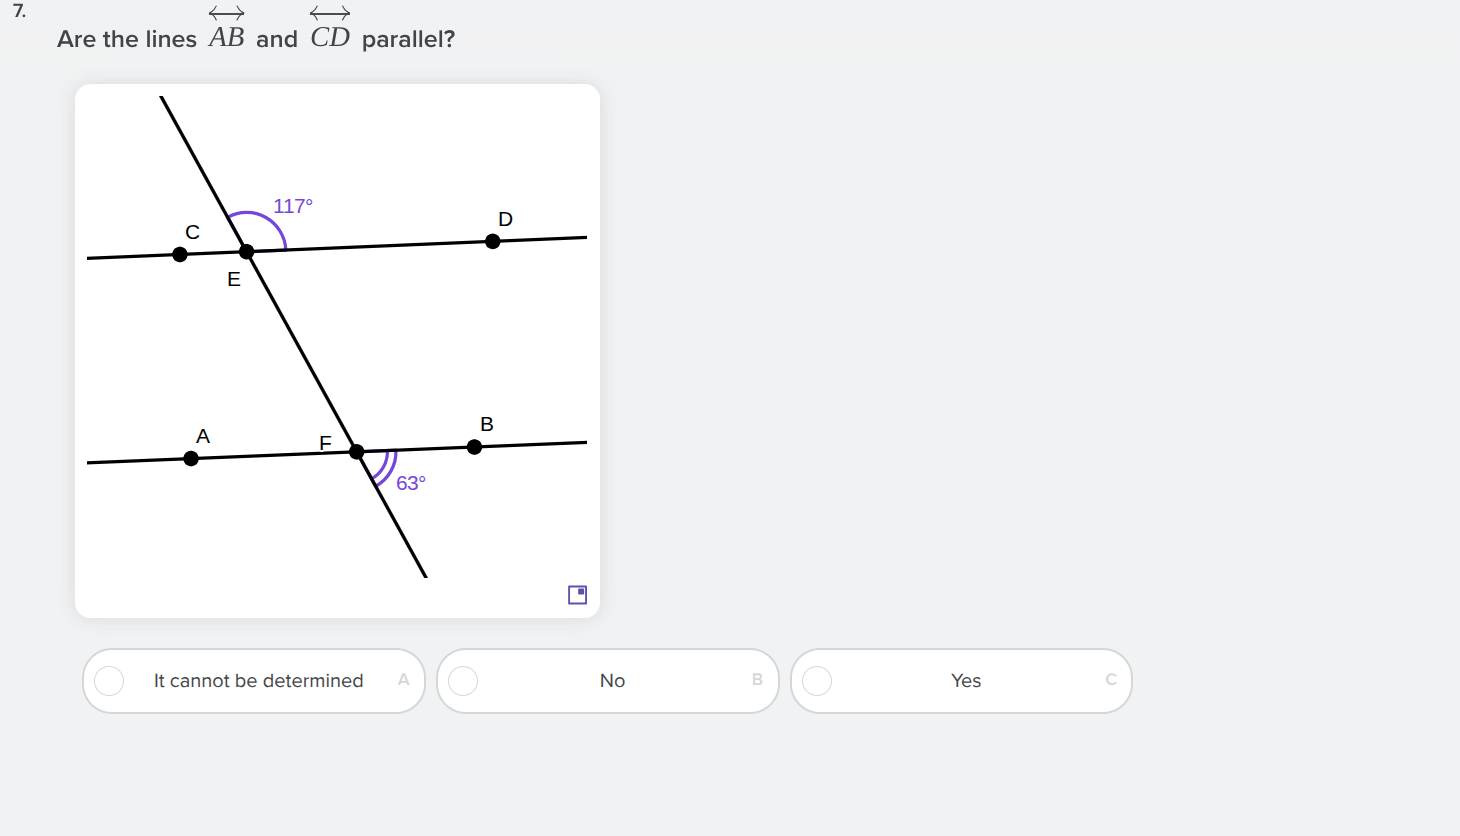Click answer choice letter A indicator

point(404,679)
